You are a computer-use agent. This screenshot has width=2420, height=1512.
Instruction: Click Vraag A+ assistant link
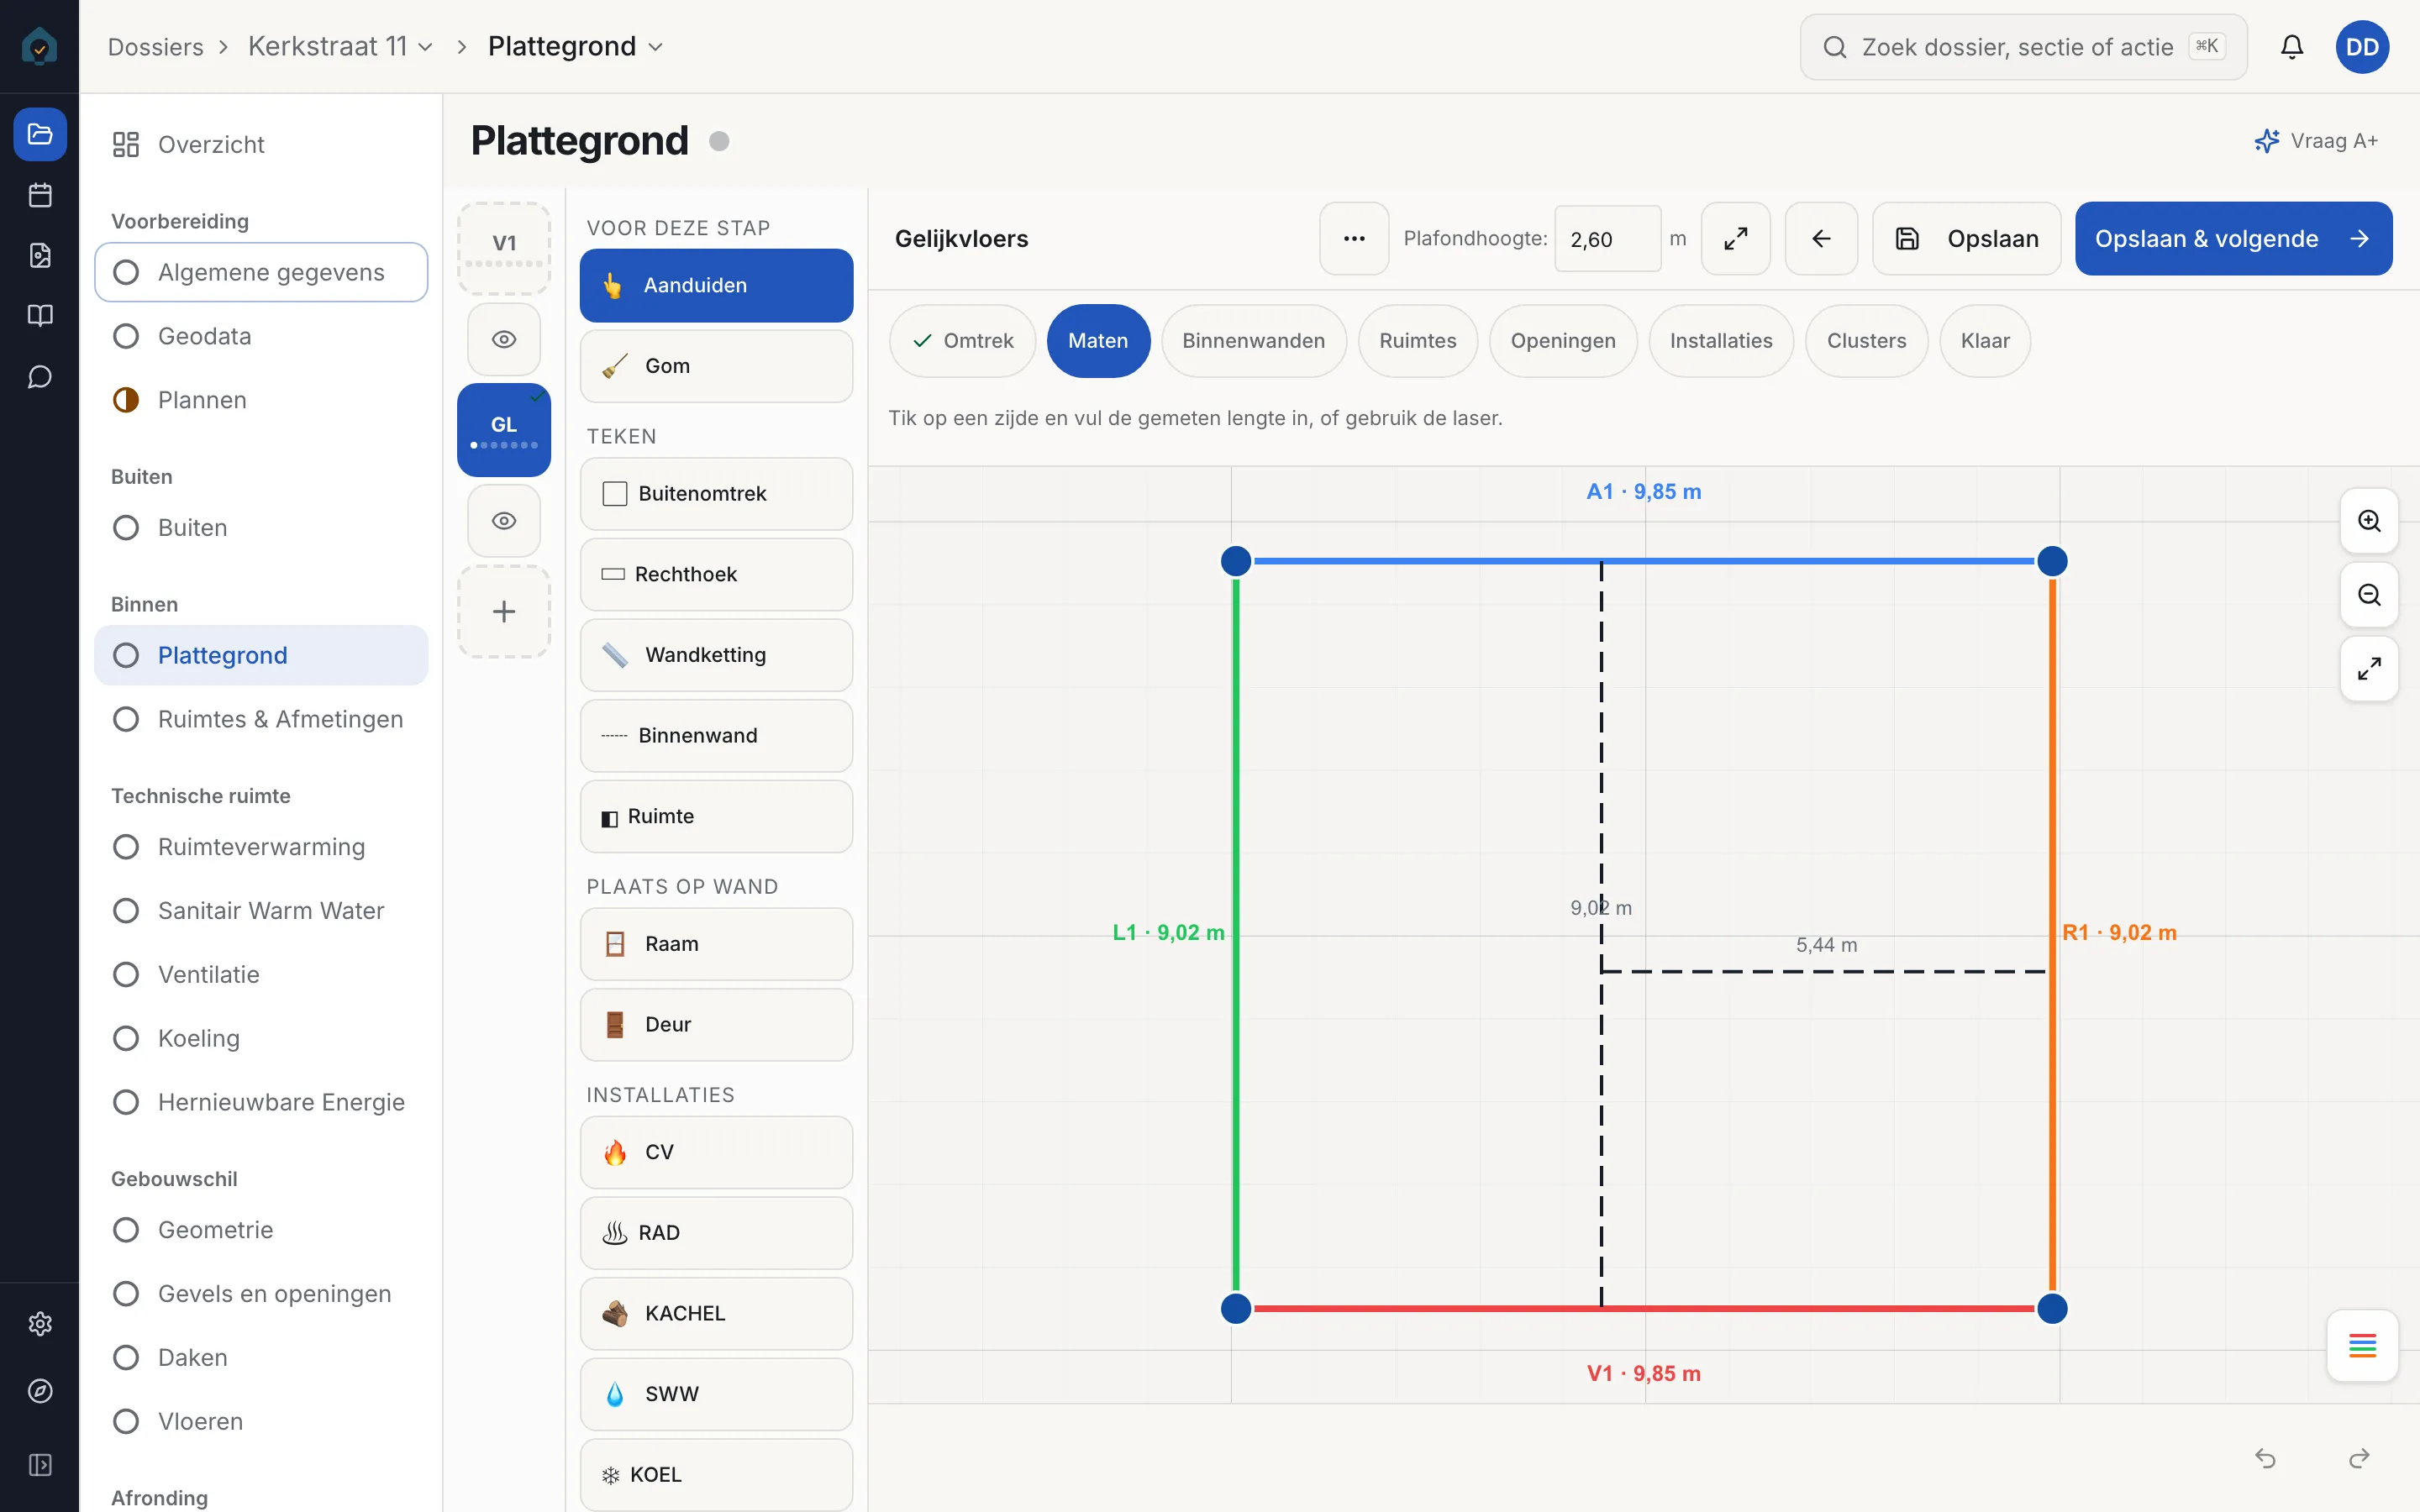[x=2316, y=141]
